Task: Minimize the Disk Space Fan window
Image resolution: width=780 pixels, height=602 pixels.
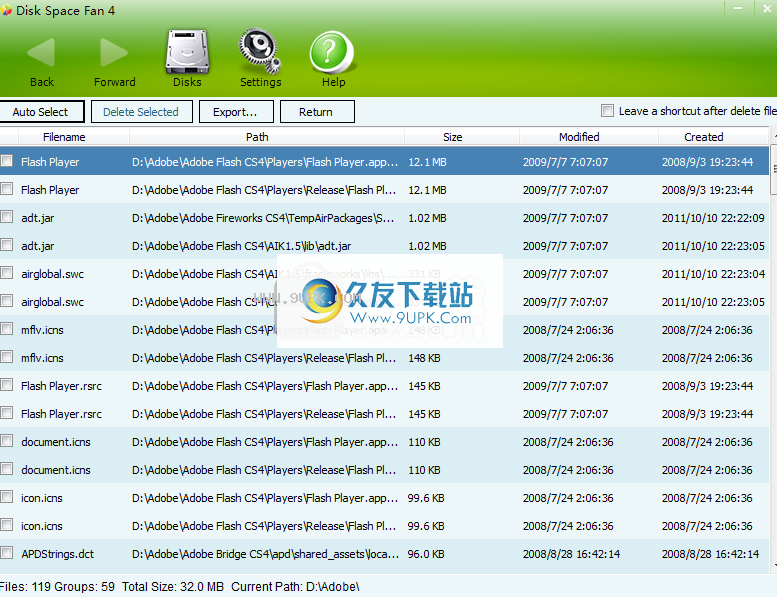Action: (738, 8)
